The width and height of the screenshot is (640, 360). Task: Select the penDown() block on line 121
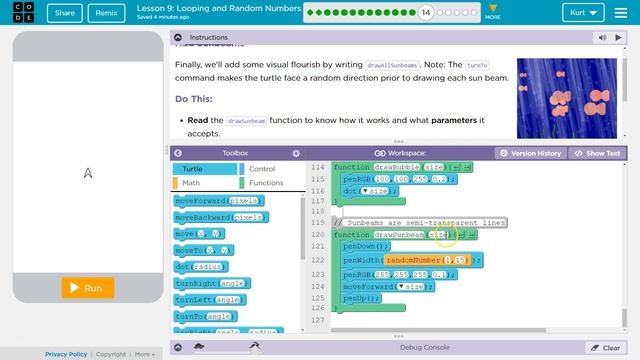click(366, 246)
